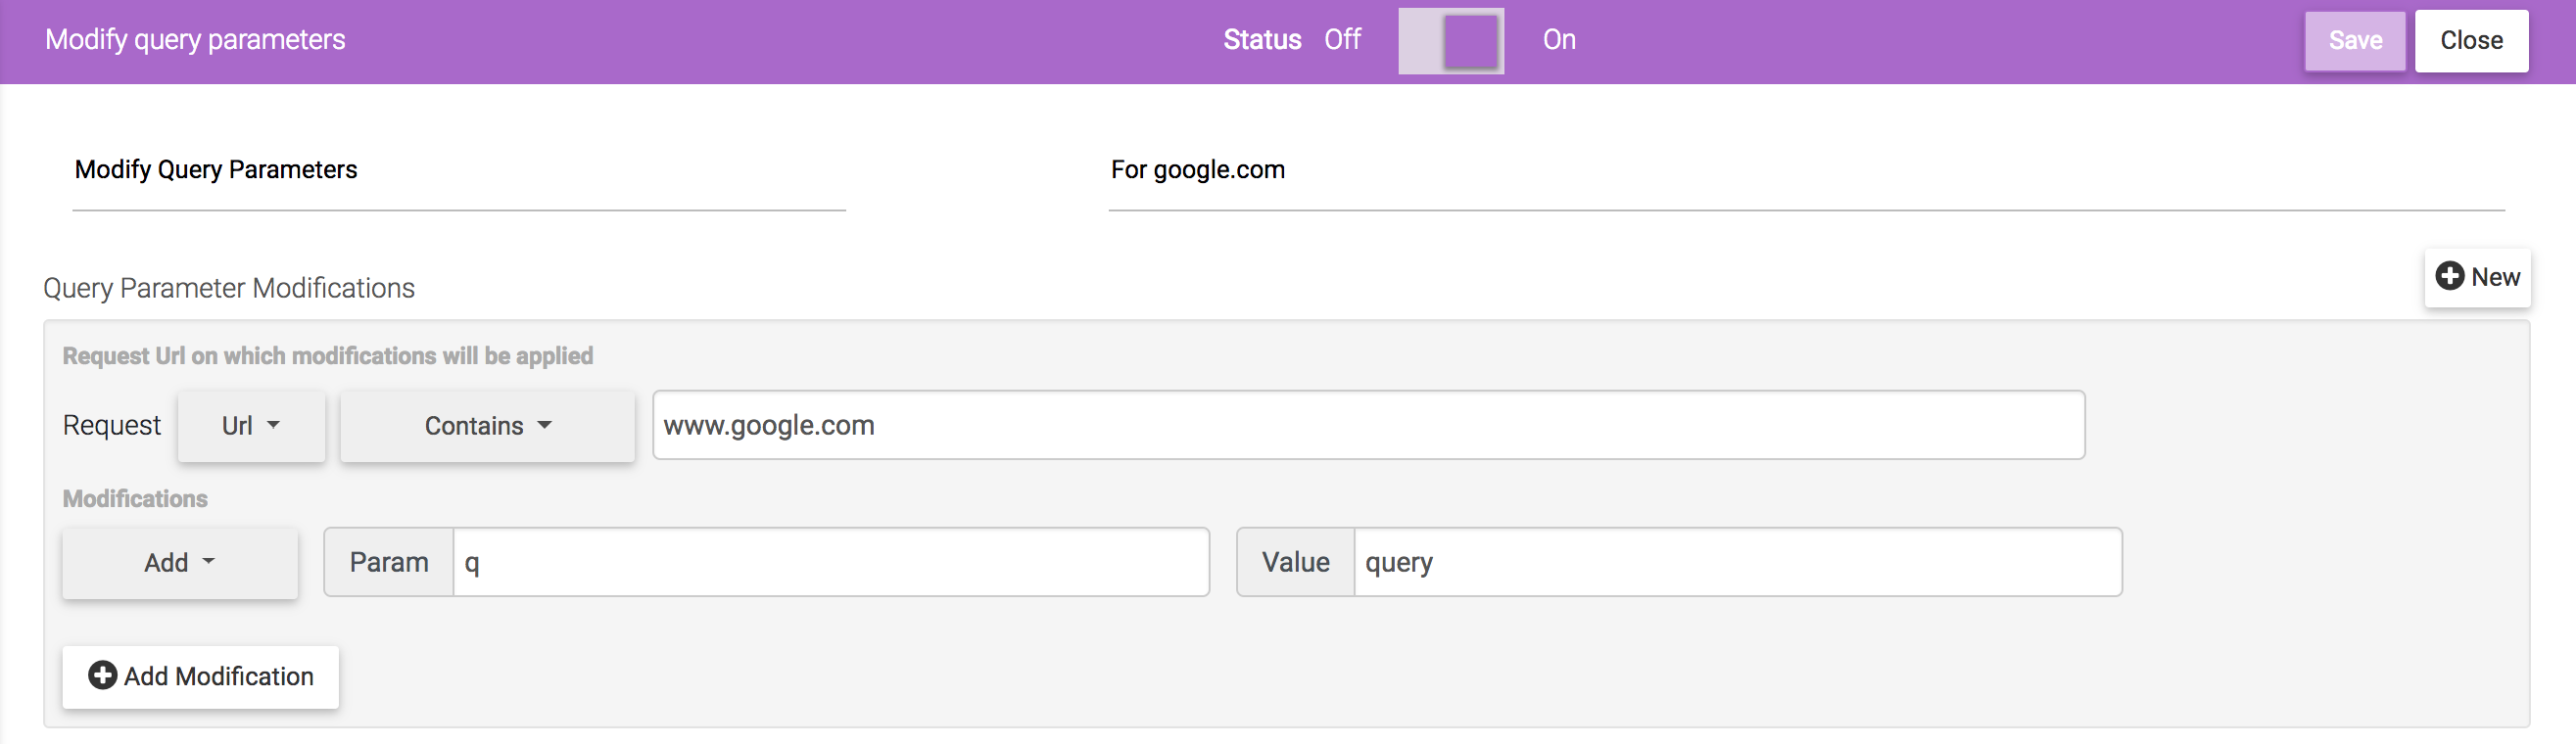The height and width of the screenshot is (744, 2576).
Task: Open the Url request type dropdown
Action: point(251,426)
